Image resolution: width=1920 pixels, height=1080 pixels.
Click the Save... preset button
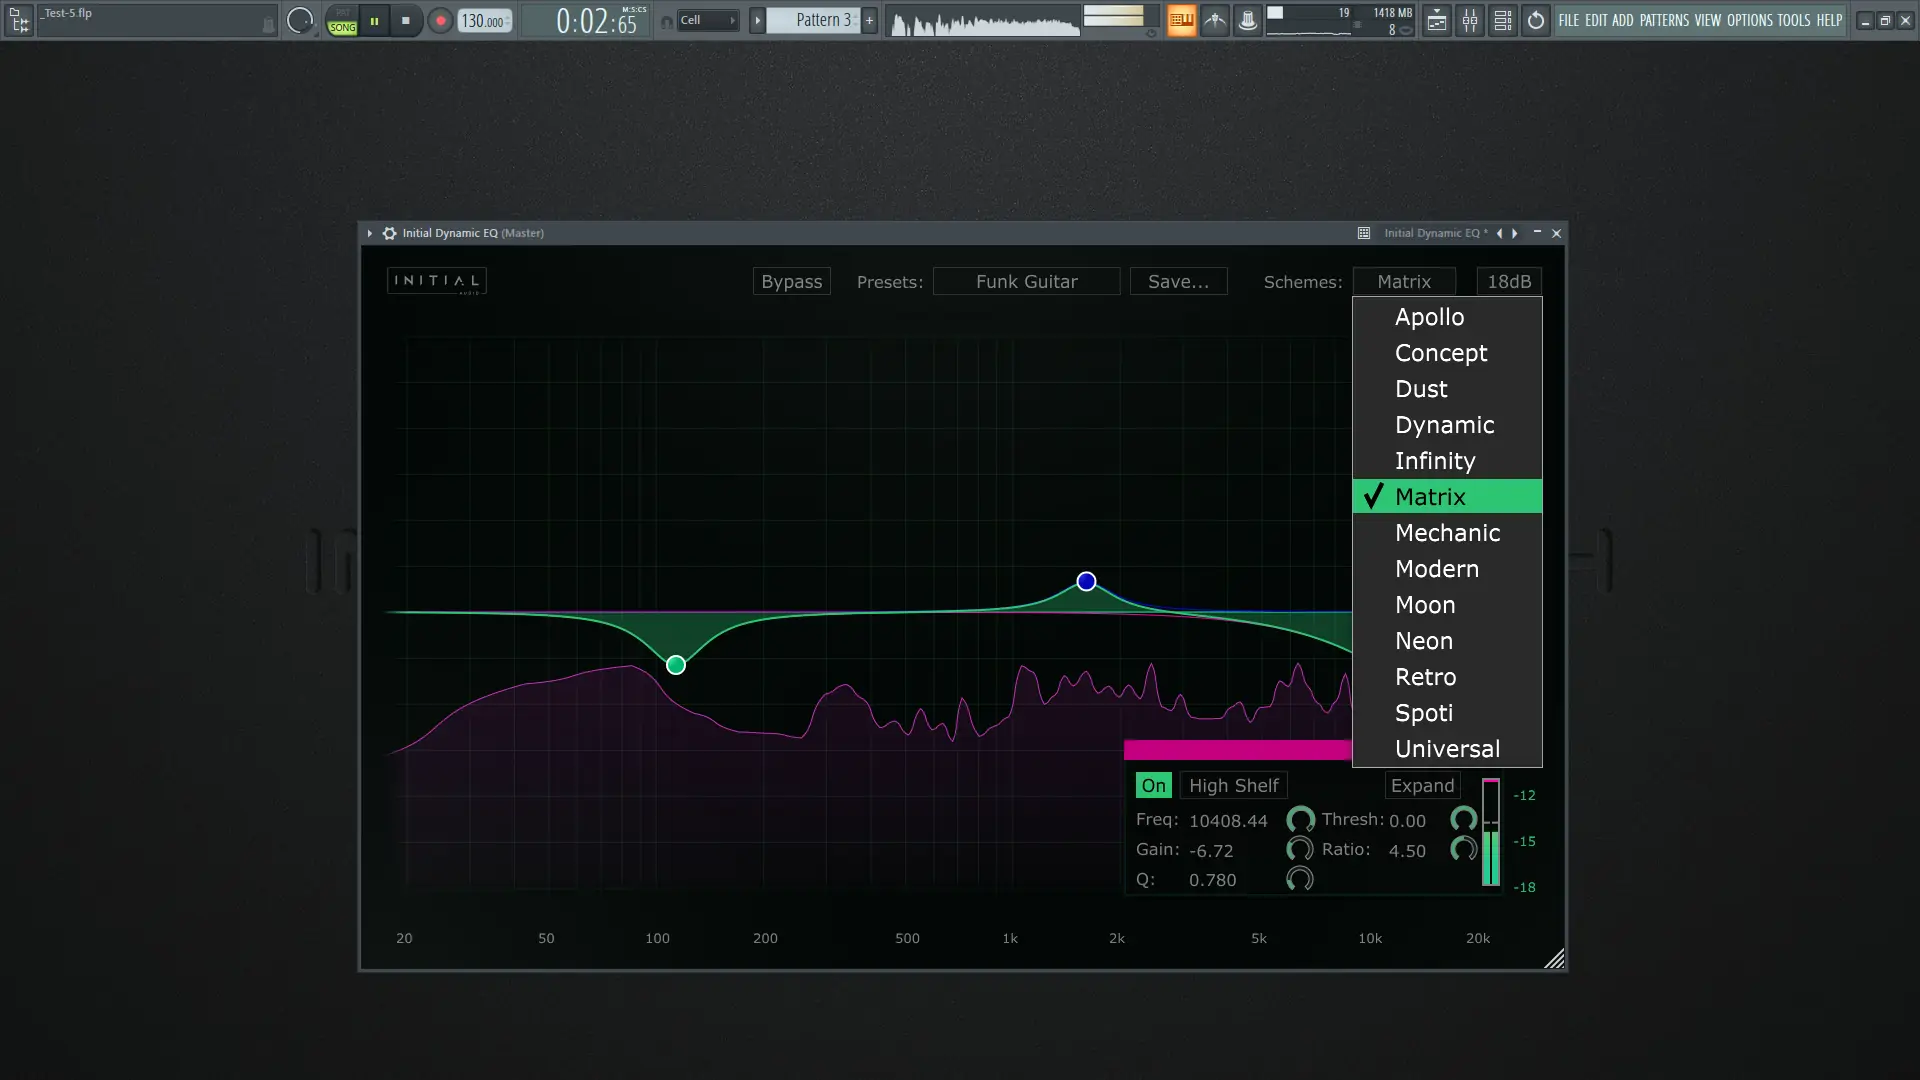click(x=1178, y=282)
